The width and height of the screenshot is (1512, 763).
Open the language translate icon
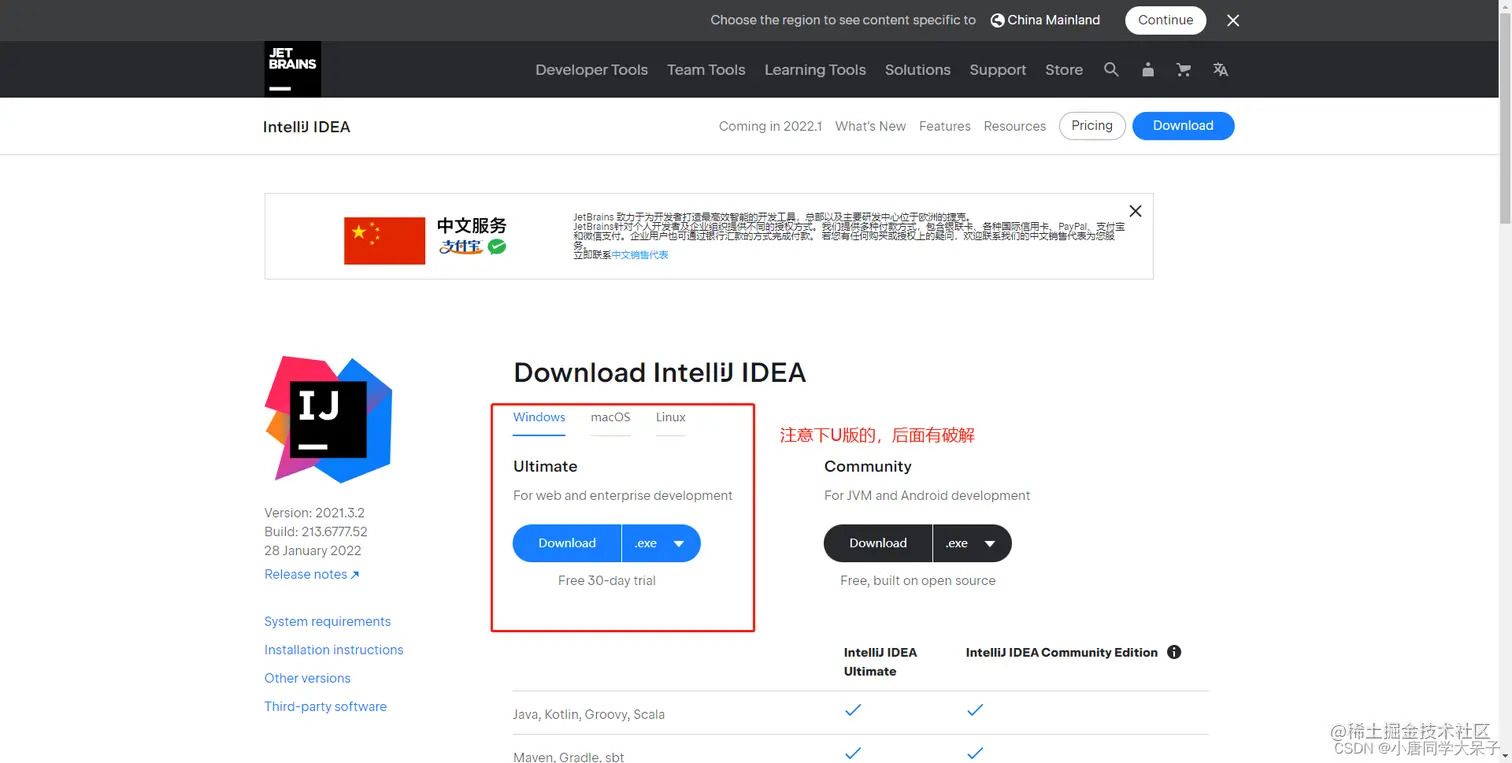tap(1220, 69)
